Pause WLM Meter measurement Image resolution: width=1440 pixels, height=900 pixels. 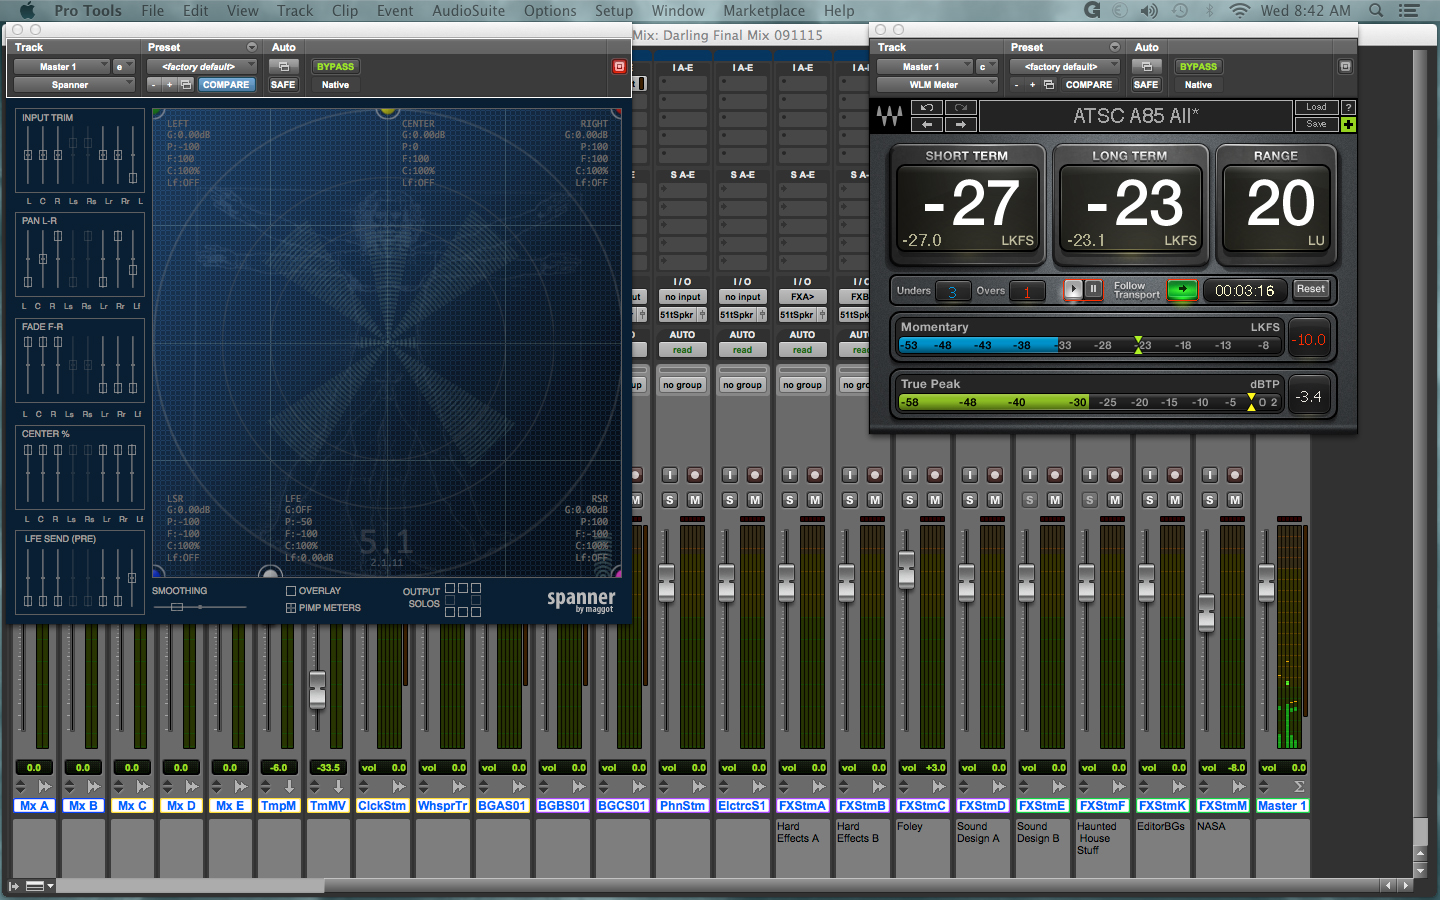click(1094, 289)
